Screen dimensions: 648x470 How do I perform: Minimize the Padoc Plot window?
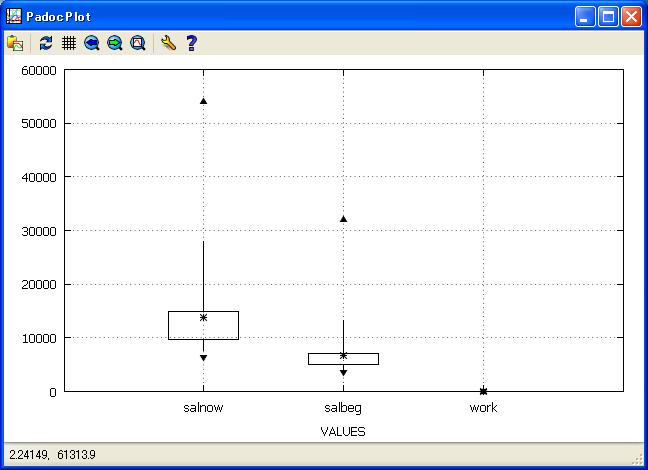[585, 16]
